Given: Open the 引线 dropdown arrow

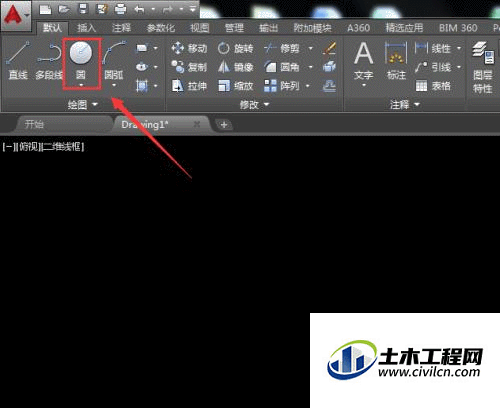Looking at the screenshot, I should coord(459,67).
